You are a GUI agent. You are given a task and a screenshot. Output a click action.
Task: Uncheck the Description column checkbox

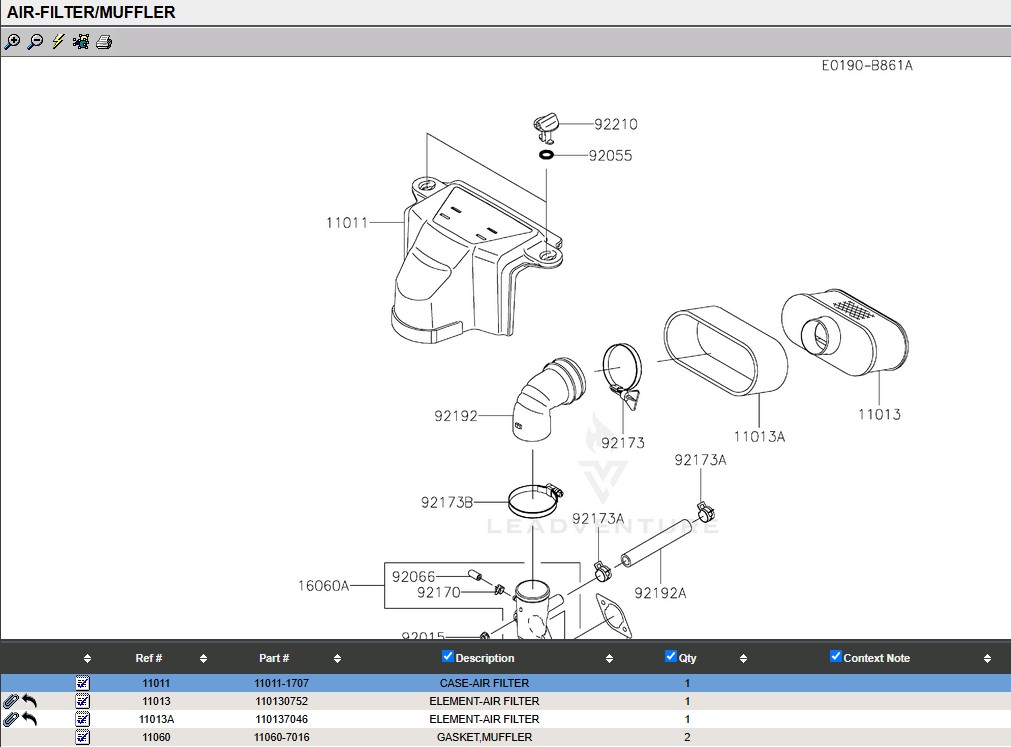[448, 657]
